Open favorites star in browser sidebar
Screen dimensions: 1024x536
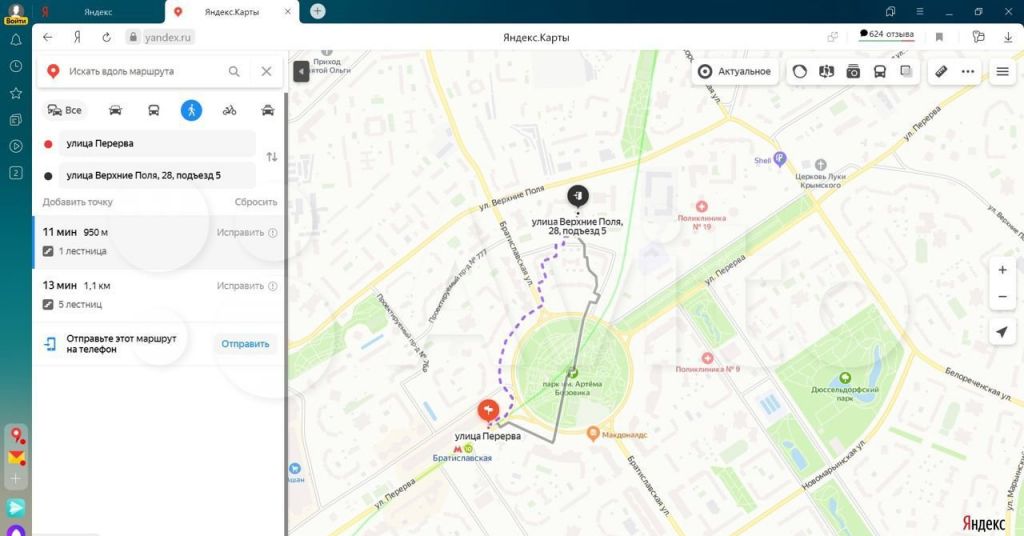coord(16,93)
